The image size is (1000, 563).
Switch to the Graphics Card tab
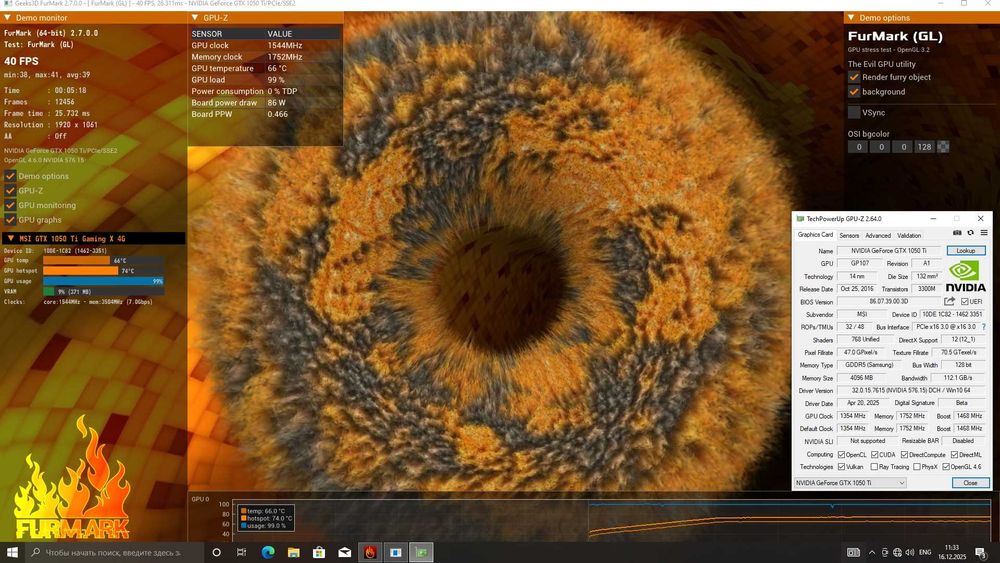click(815, 235)
